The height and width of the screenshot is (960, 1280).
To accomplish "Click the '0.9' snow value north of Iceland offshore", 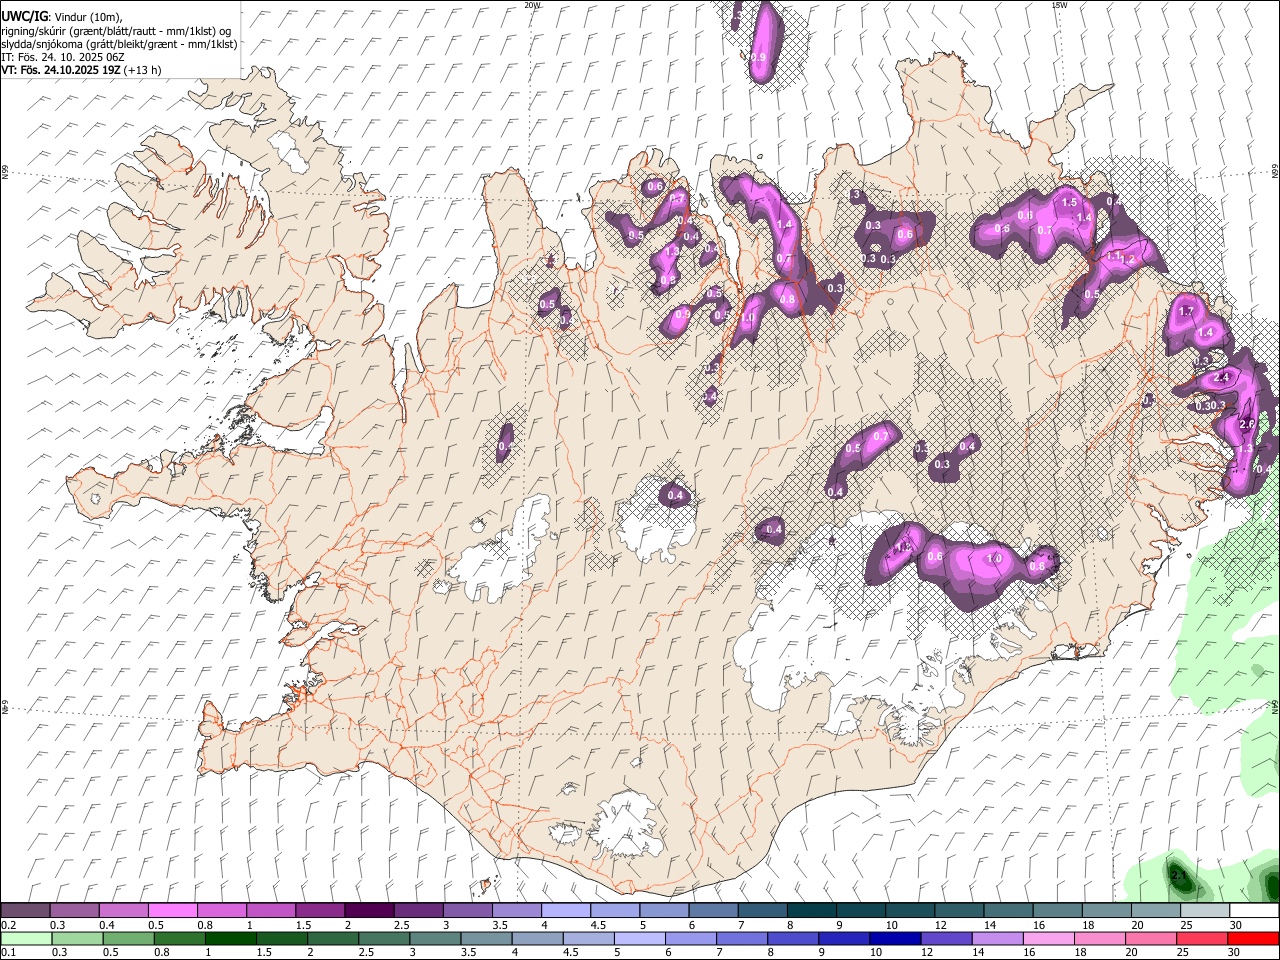I will 758,58.
